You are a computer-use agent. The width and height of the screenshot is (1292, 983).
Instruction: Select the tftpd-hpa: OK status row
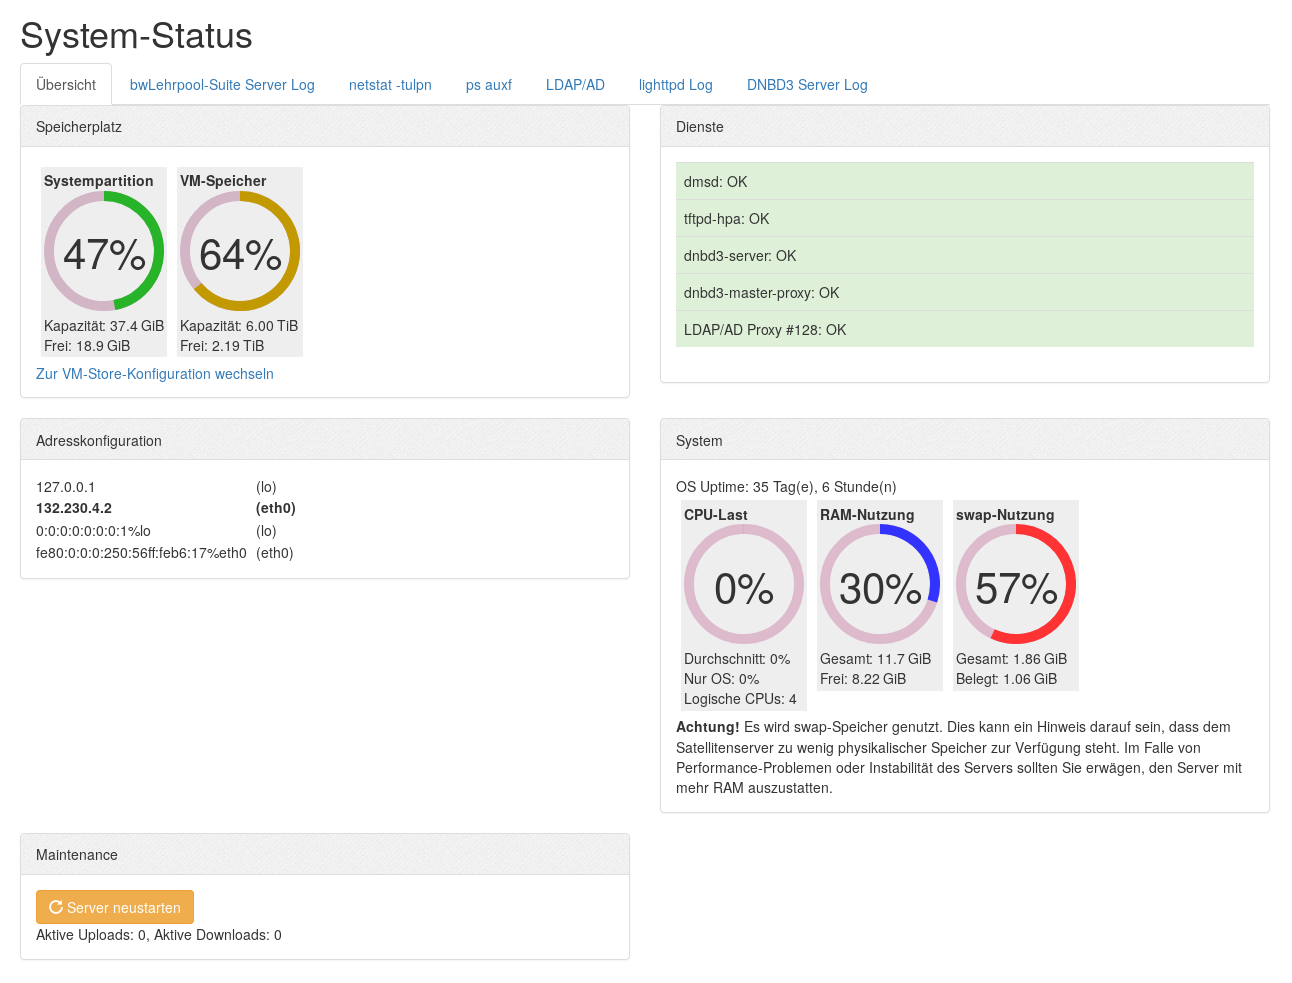(x=964, y=219)
